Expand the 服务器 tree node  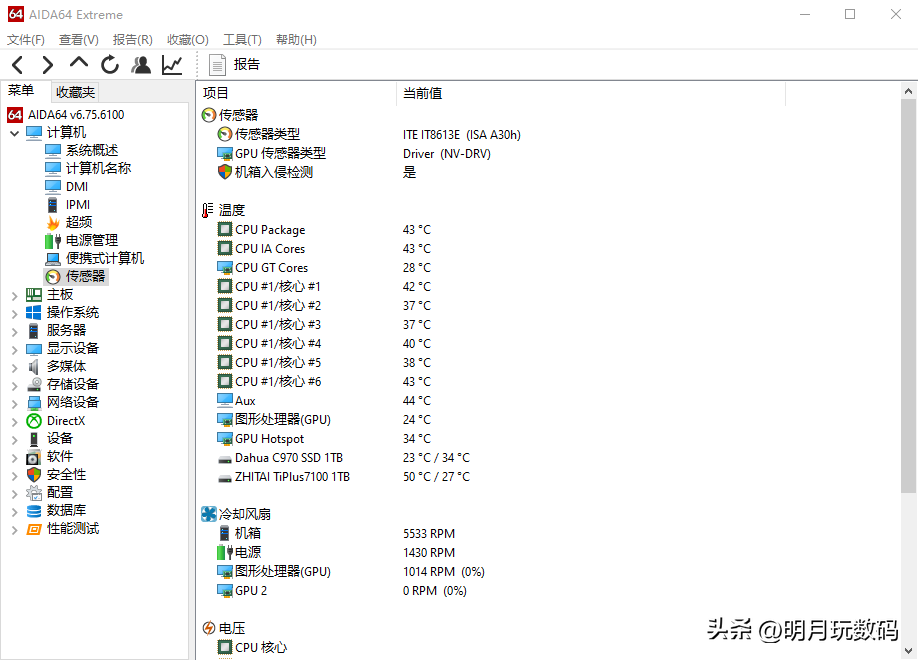[15, 332]
